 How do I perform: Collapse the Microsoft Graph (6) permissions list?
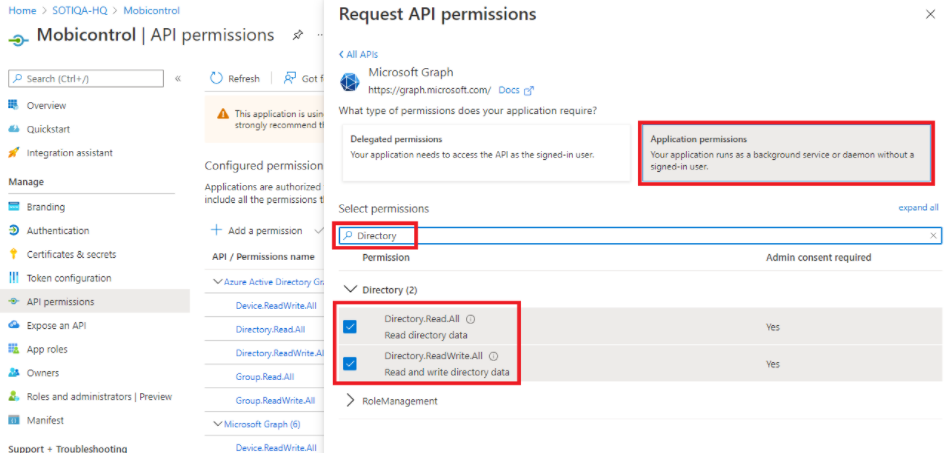[219, 424]
